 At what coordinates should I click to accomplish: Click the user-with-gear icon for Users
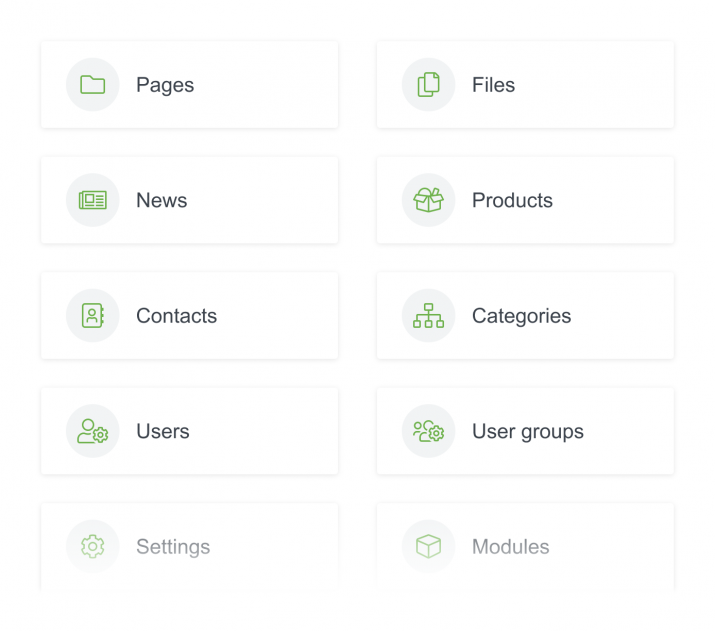tap(93, 431)
